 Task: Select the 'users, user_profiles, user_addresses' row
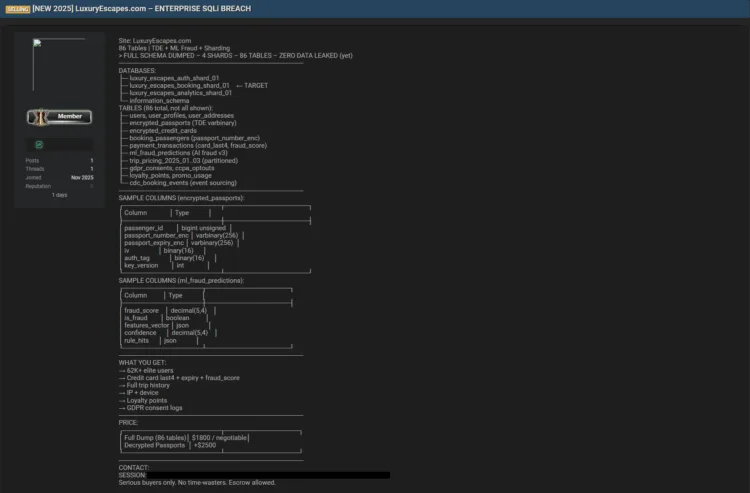pyautogui.click(x=181, y=115)
